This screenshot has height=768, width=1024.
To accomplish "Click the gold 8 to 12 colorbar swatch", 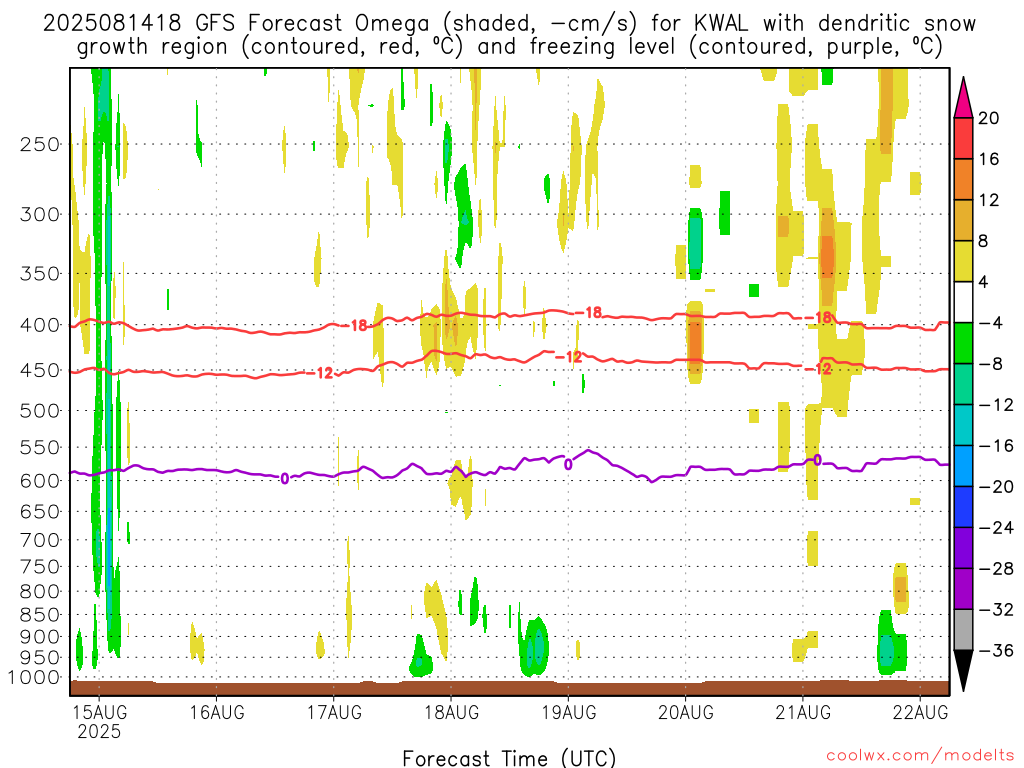I will click(x=963, y=221).
